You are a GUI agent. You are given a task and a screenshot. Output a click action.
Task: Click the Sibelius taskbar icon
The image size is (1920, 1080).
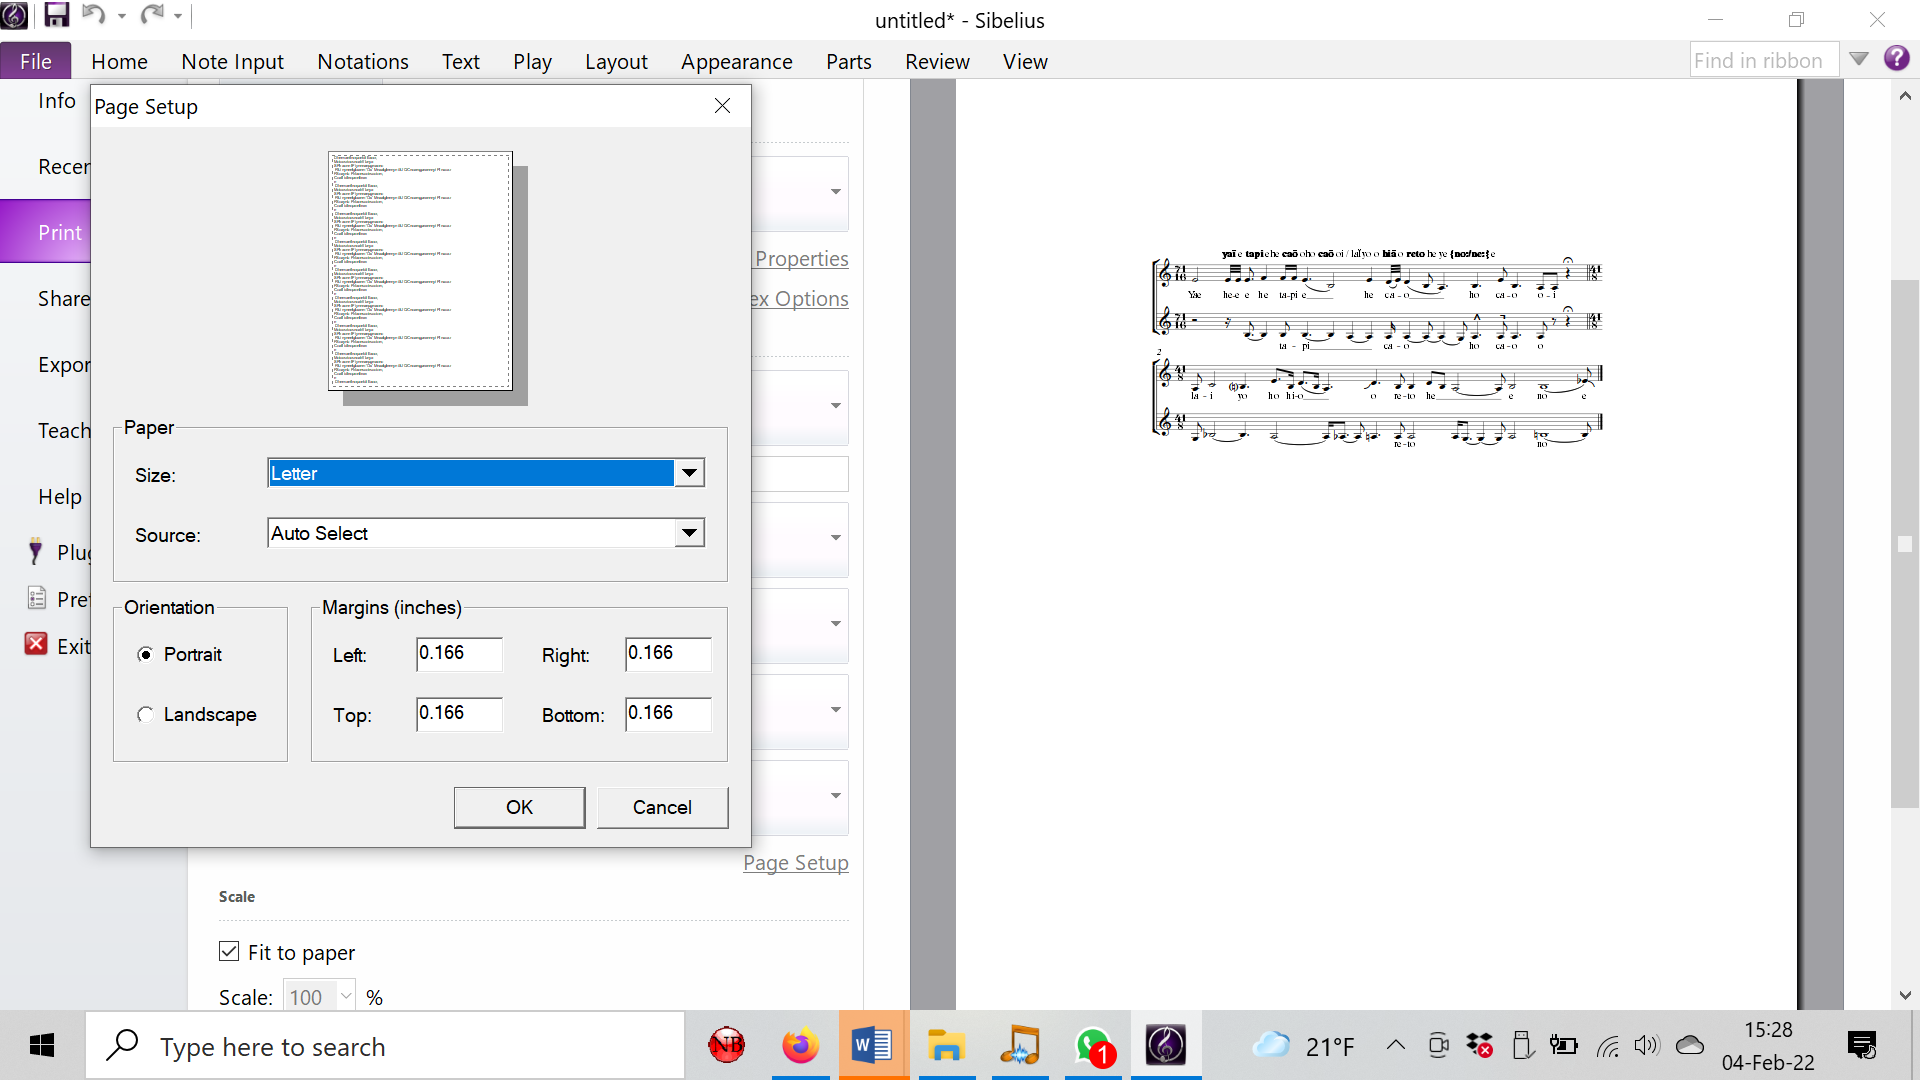pyautogui.click(x=1166, y=1046)
